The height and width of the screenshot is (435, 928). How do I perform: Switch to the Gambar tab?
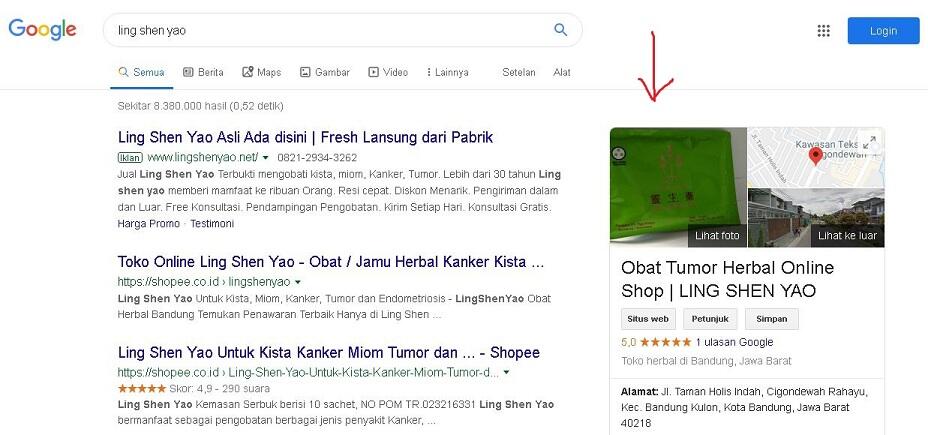324,72
